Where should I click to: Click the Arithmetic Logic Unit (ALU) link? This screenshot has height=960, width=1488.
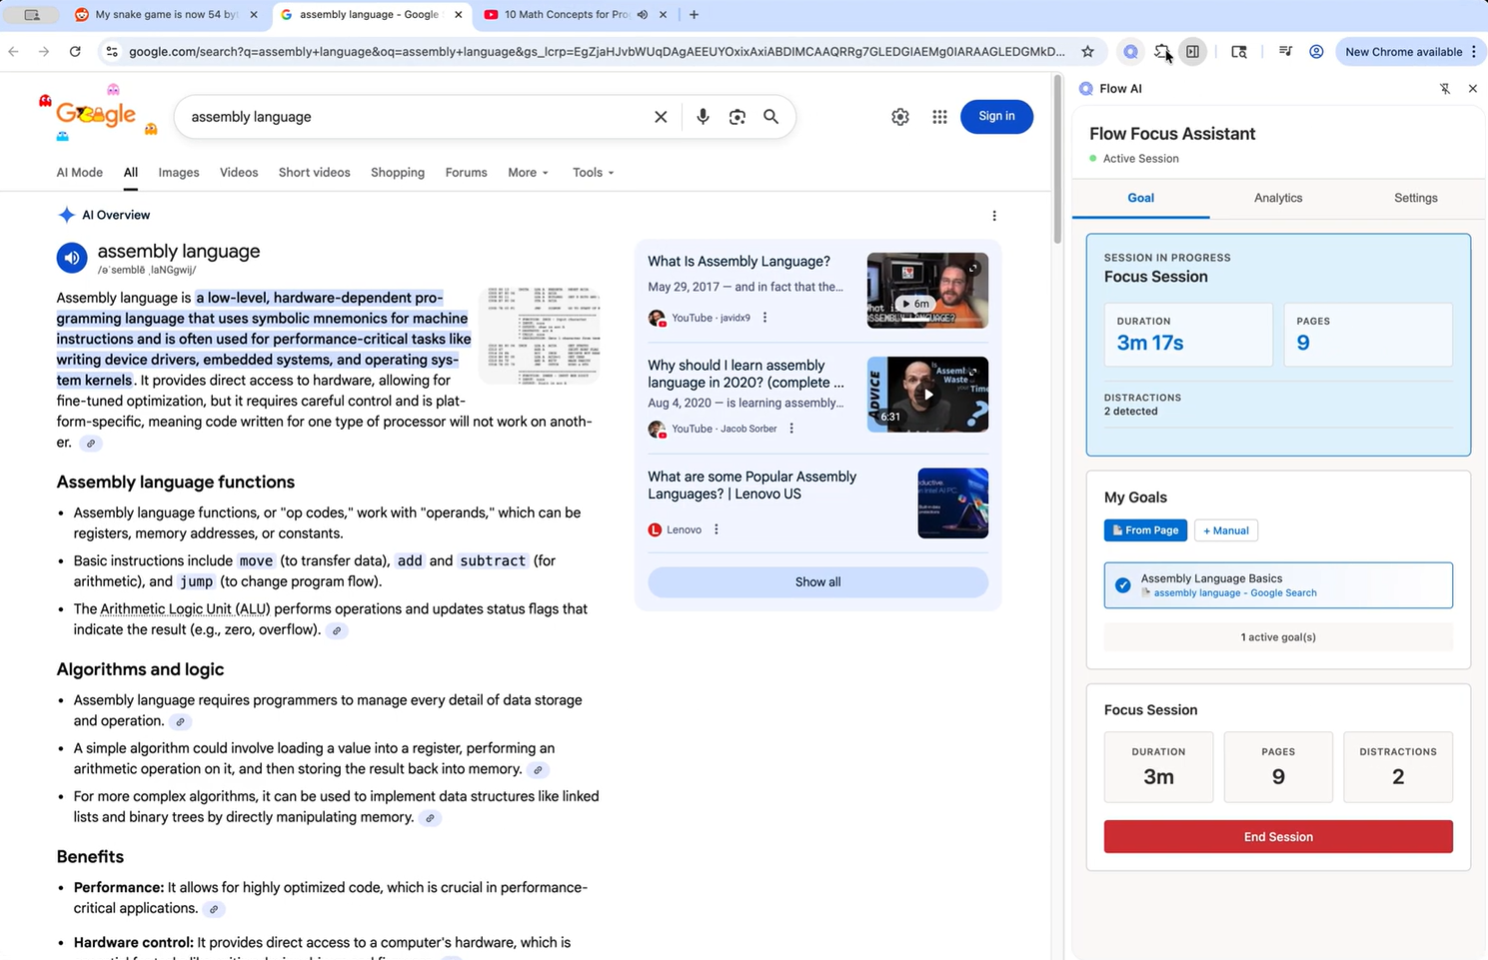pos(185,609)
